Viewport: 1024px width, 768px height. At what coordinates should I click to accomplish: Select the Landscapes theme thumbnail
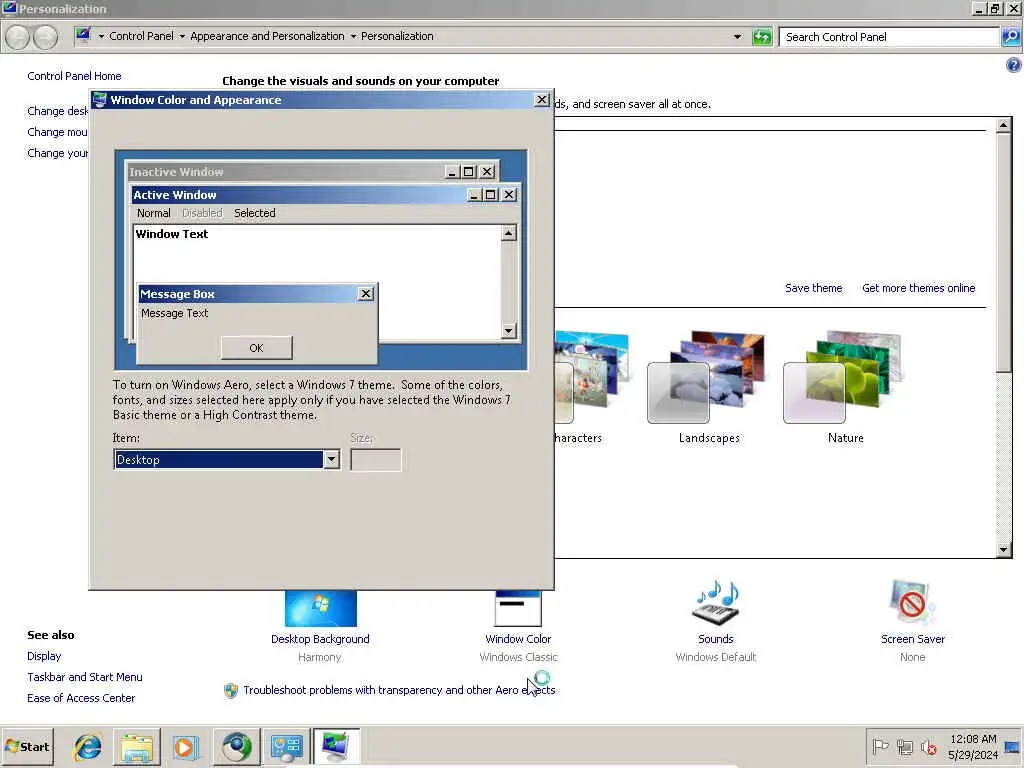tap(707, 377)
